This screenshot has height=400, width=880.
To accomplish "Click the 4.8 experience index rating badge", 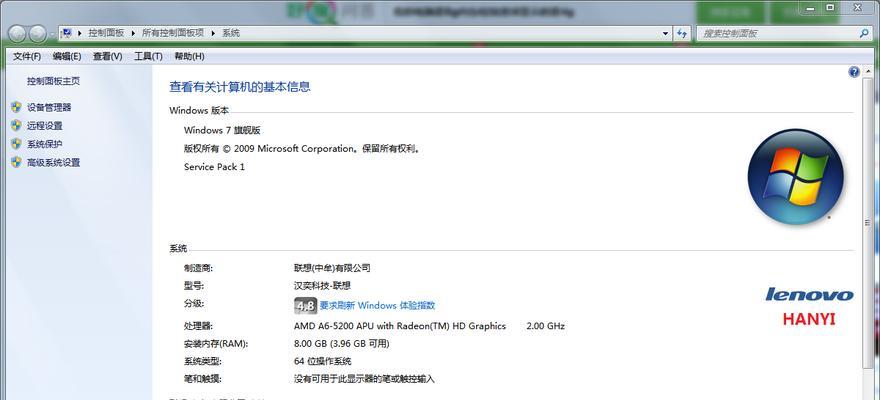I will [x=305, y=306].
